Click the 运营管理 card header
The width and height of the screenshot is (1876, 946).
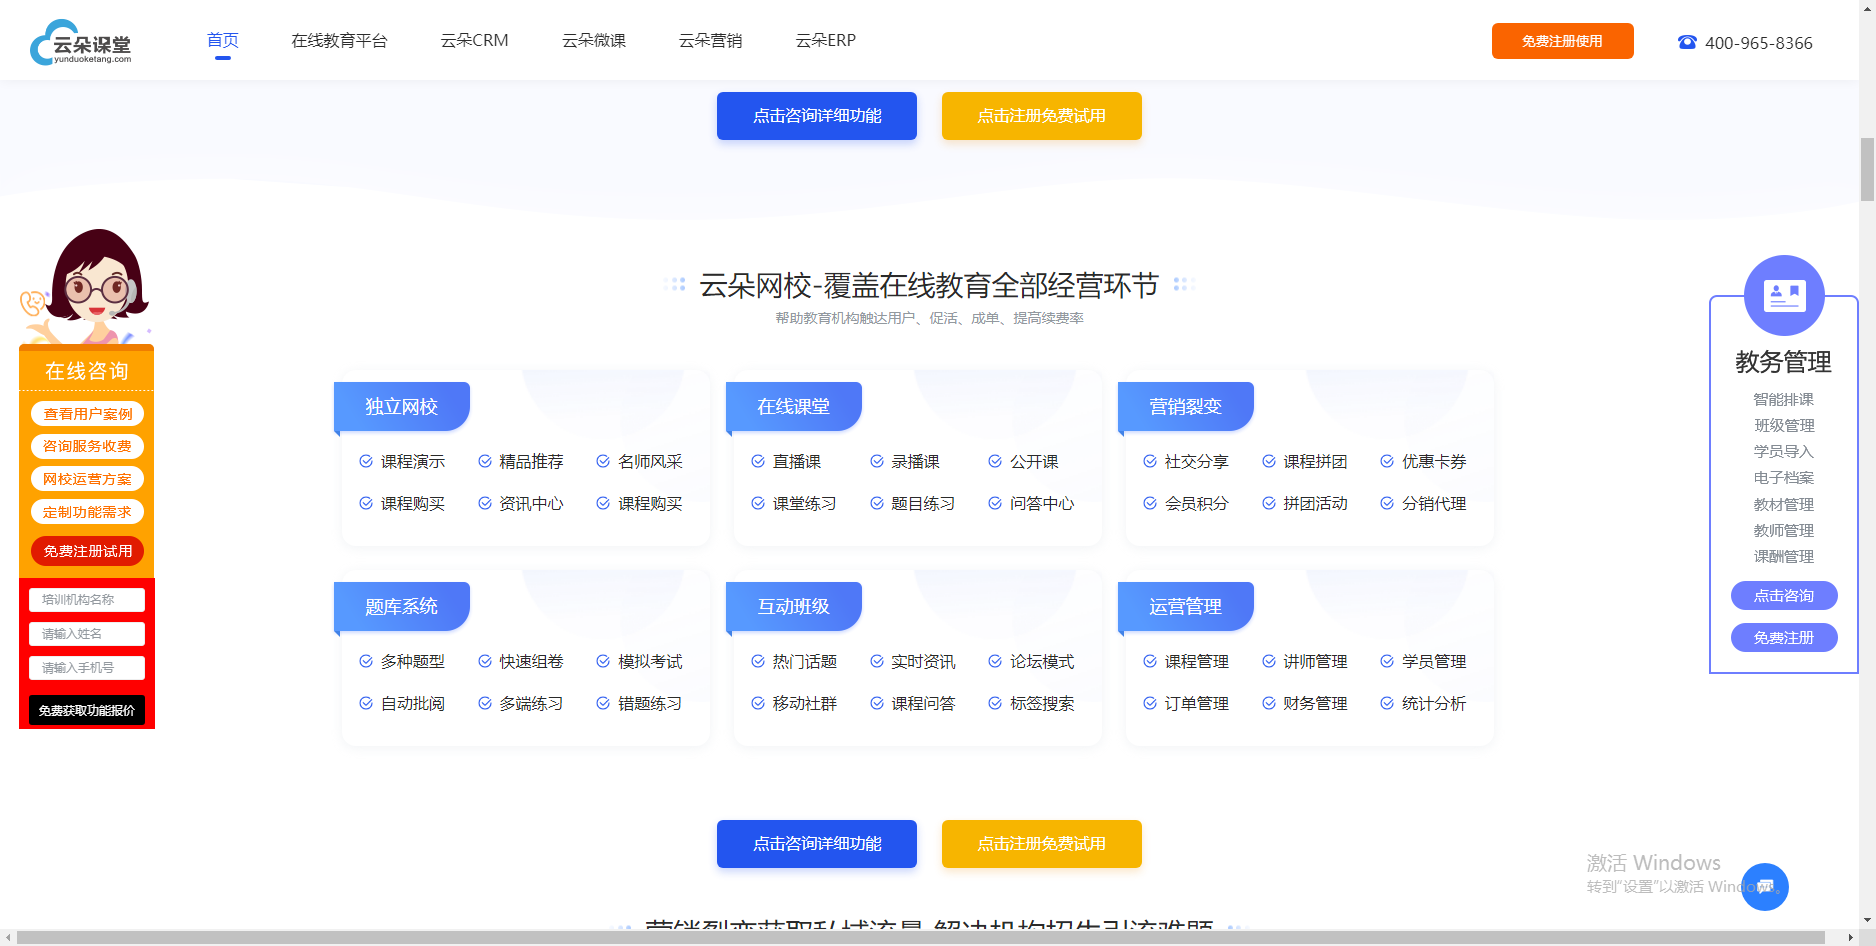[x=1186, y=607]
